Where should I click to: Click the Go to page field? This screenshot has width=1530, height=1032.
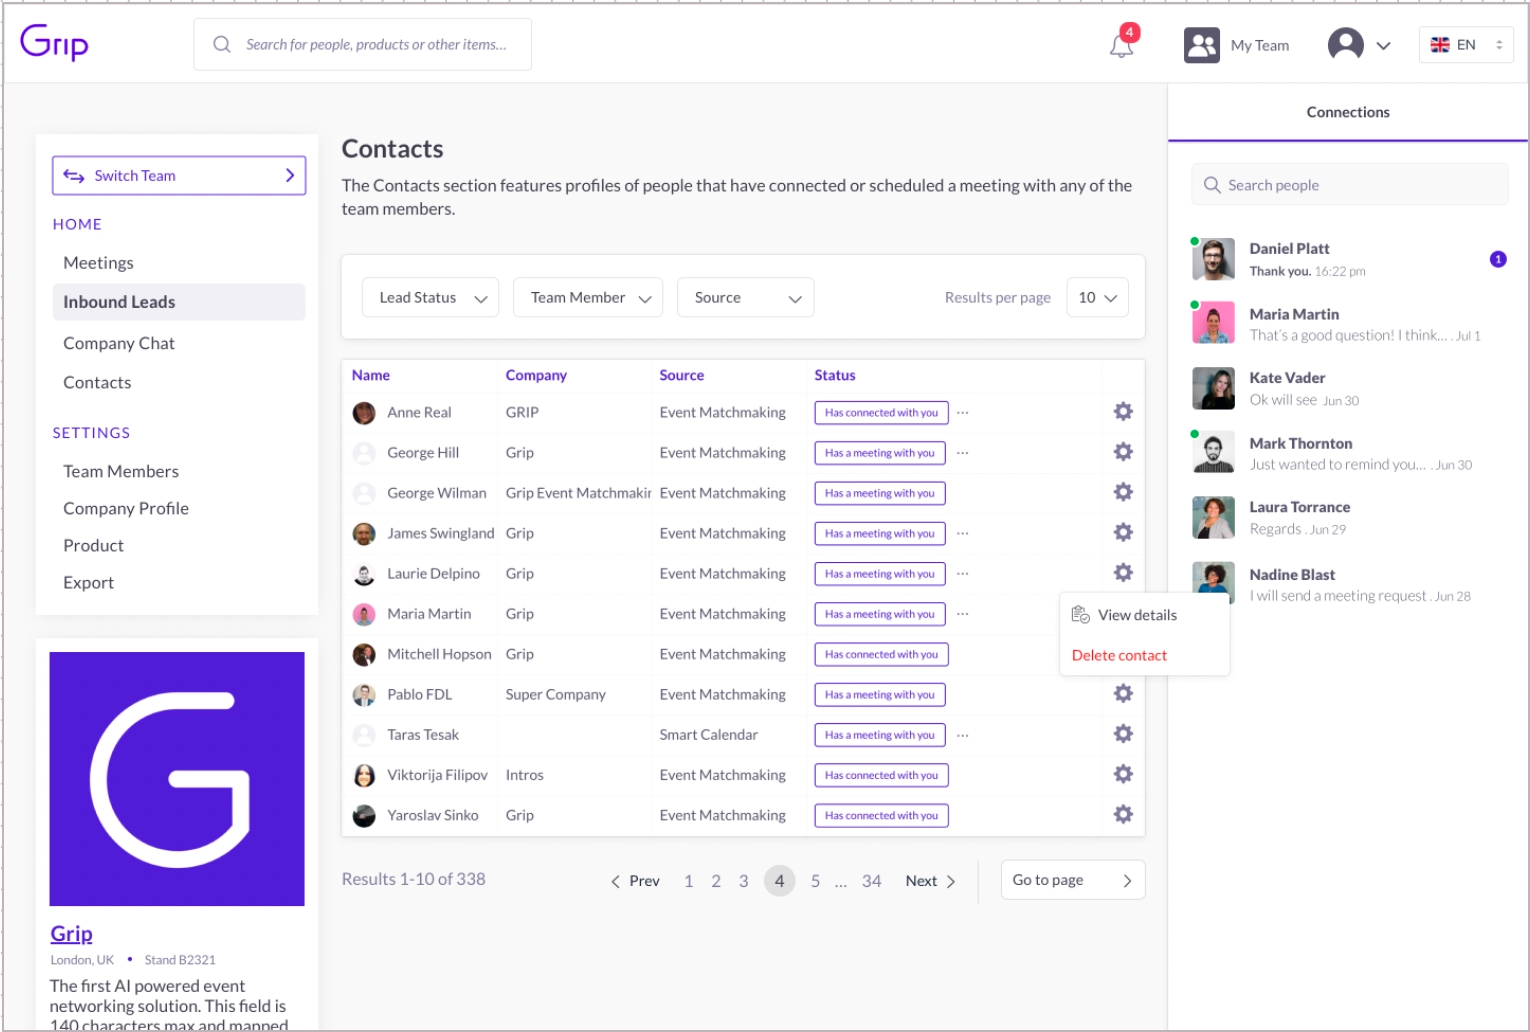(1073, 880)
